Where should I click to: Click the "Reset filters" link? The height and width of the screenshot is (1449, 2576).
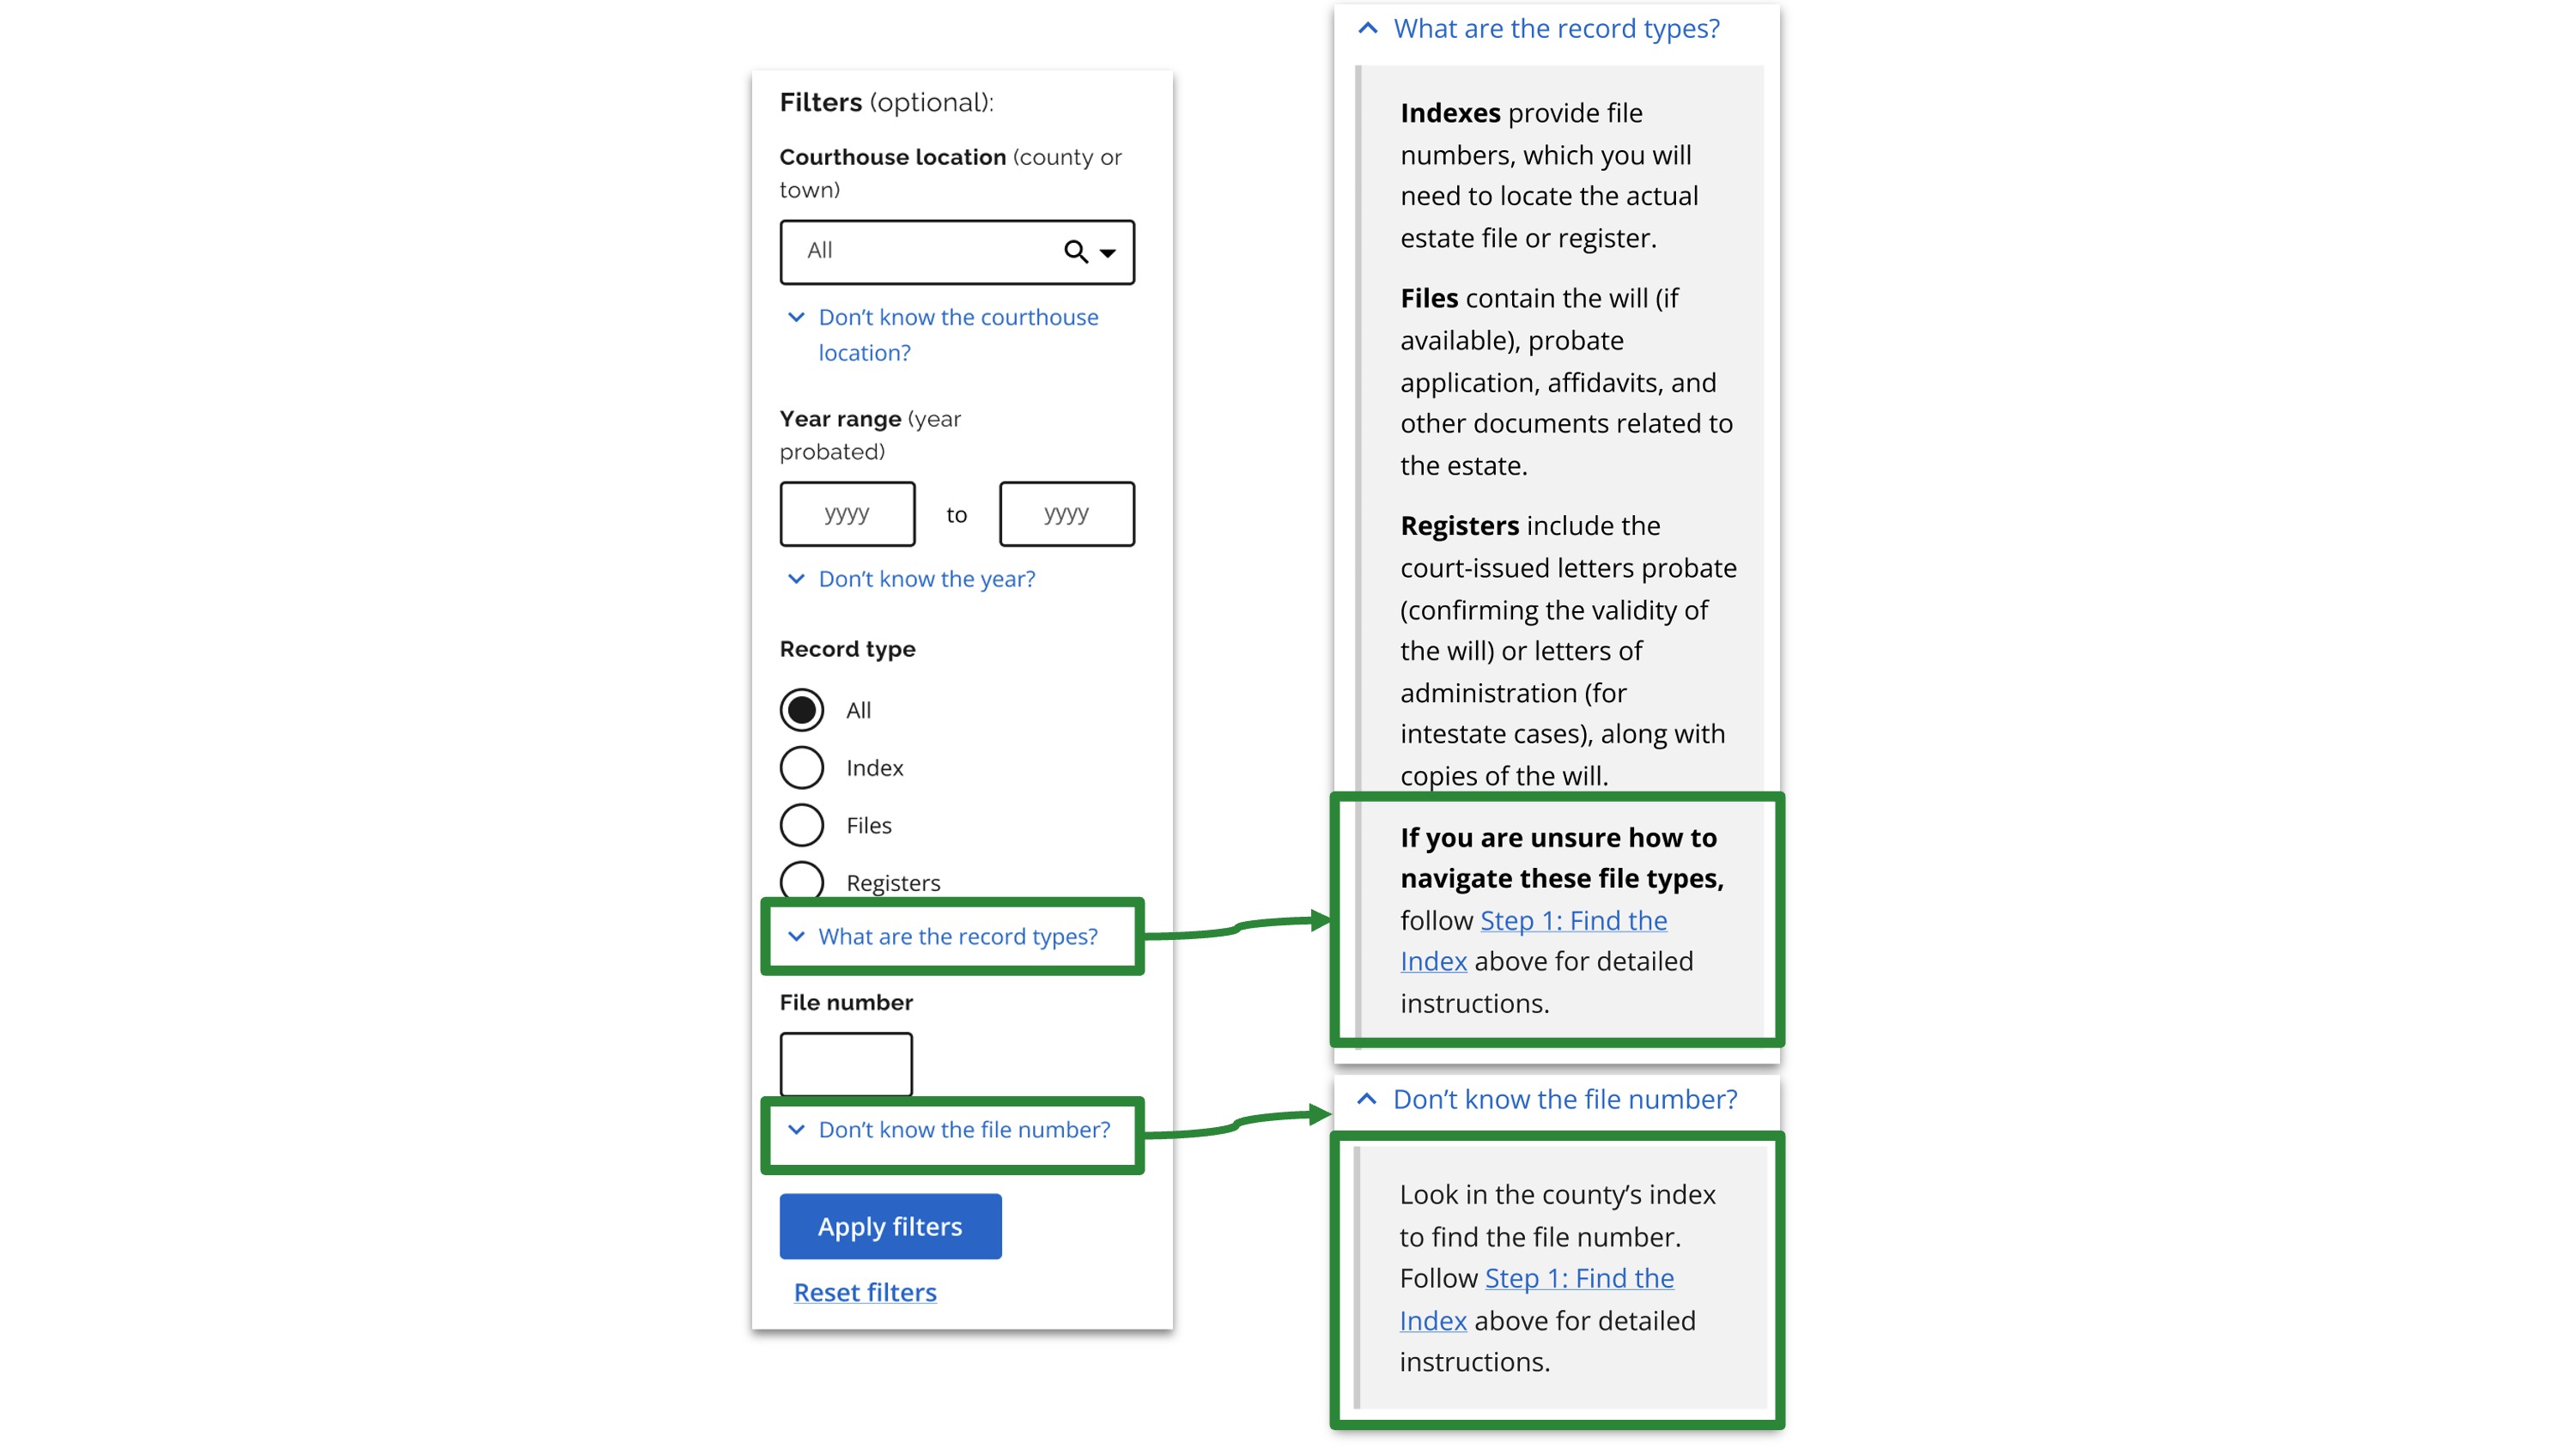coord(864,1292)
